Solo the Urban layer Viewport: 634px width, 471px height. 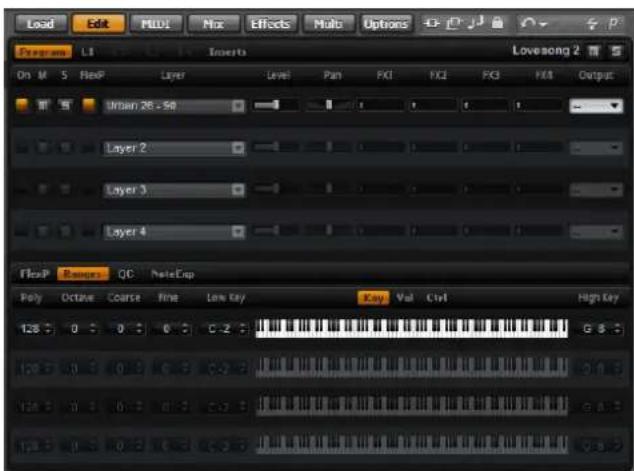point(65,106)
